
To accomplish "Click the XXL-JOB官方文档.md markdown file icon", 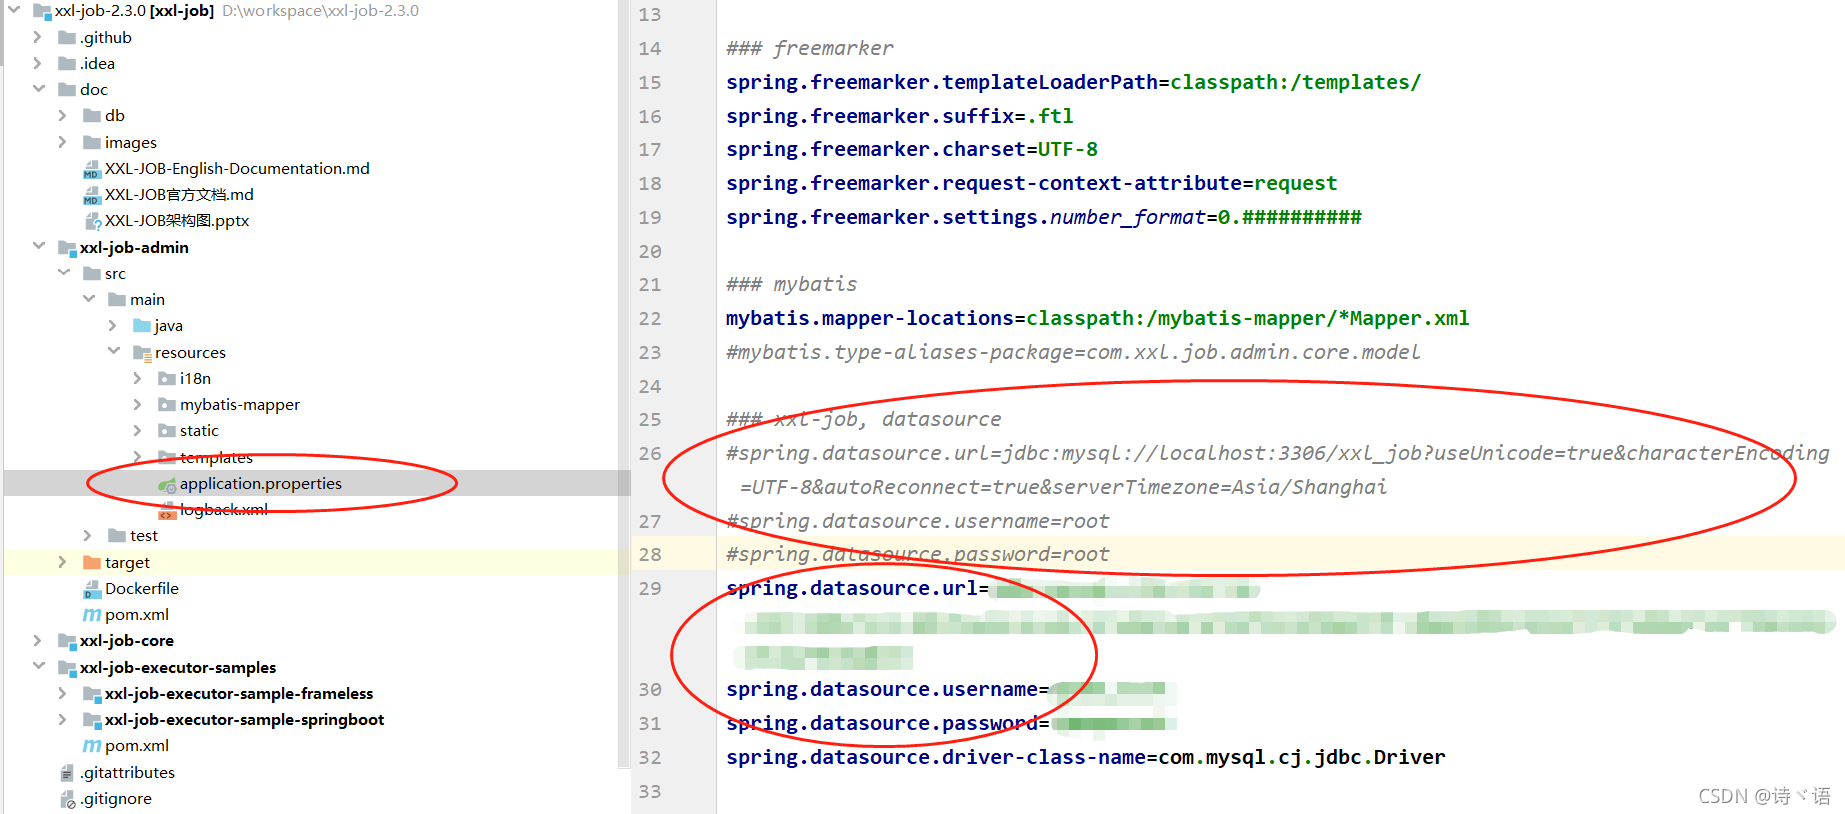I will click(92, 195).
